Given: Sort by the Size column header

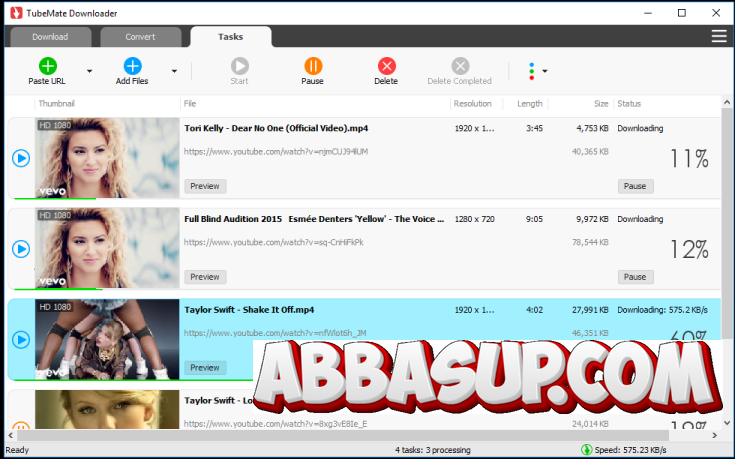Looking at the screenshot, I should point(601,104).
